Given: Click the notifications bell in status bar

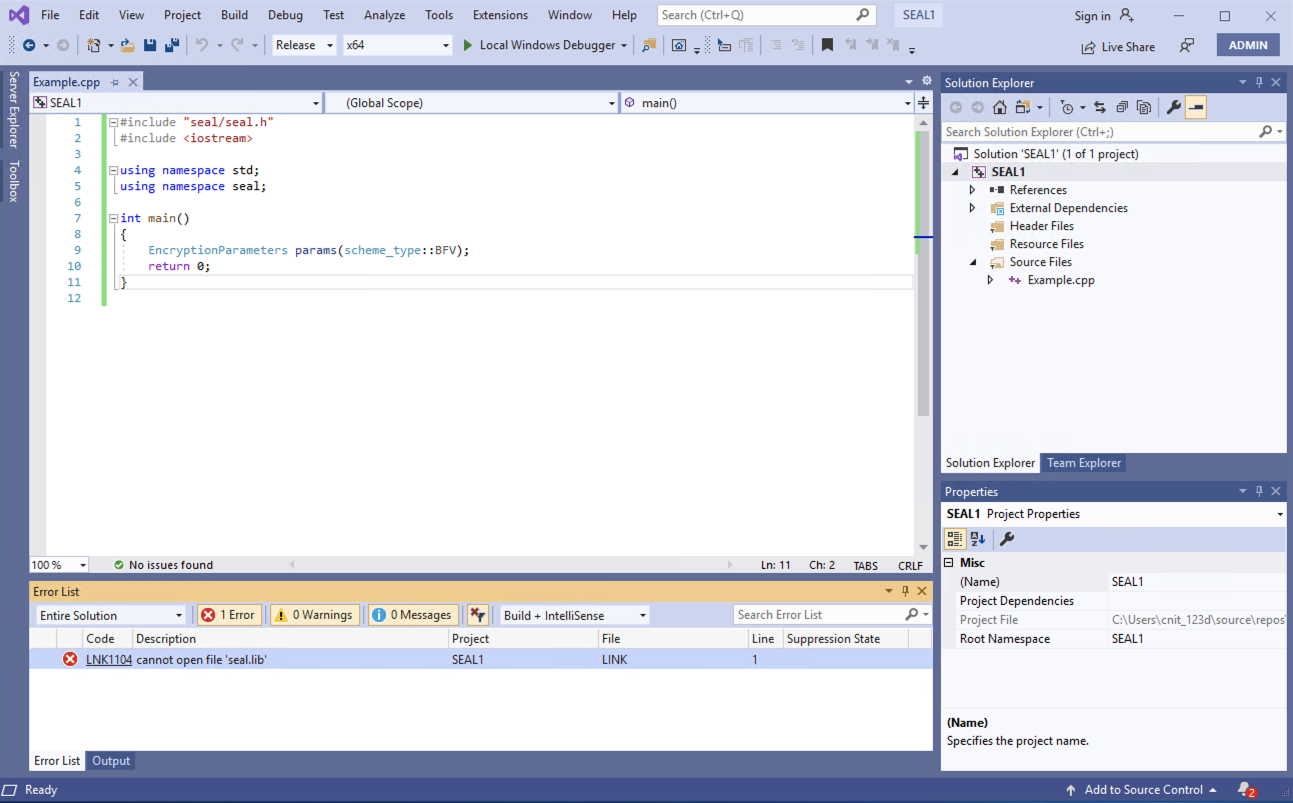Looking at the screenshot, I should 1244,790.
